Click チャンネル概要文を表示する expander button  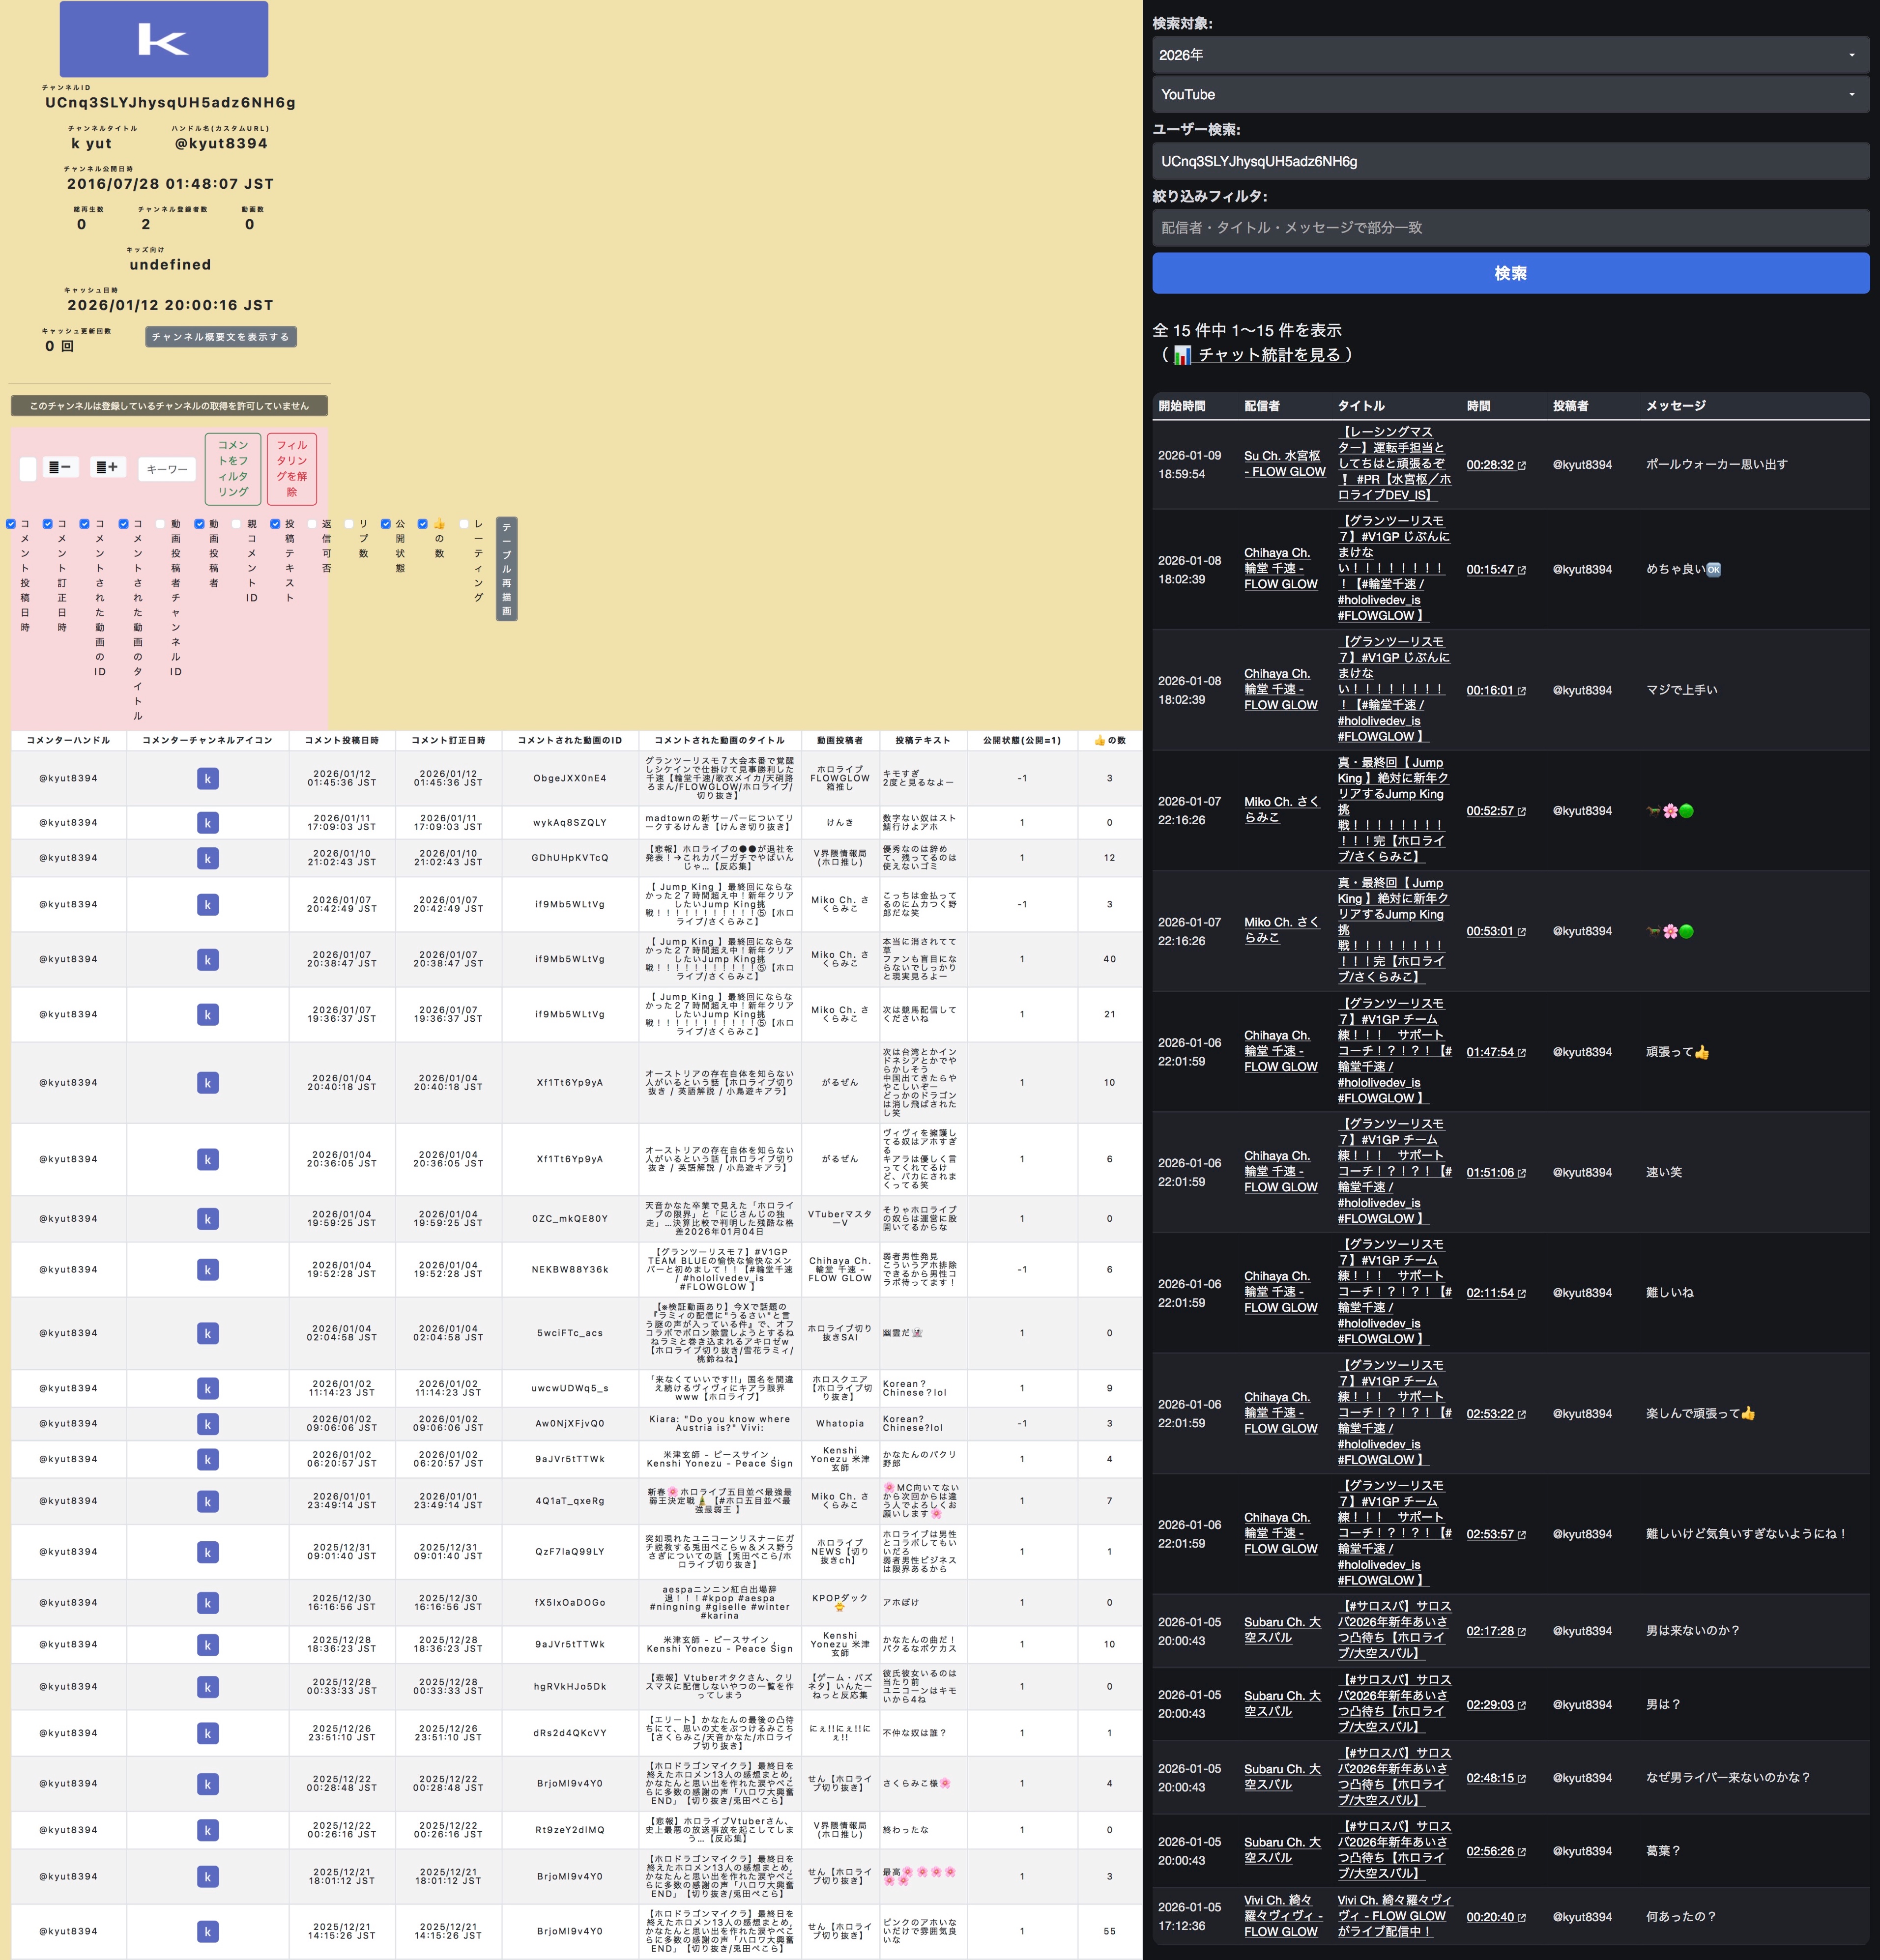pyautogui.click(x=221, y=337)
